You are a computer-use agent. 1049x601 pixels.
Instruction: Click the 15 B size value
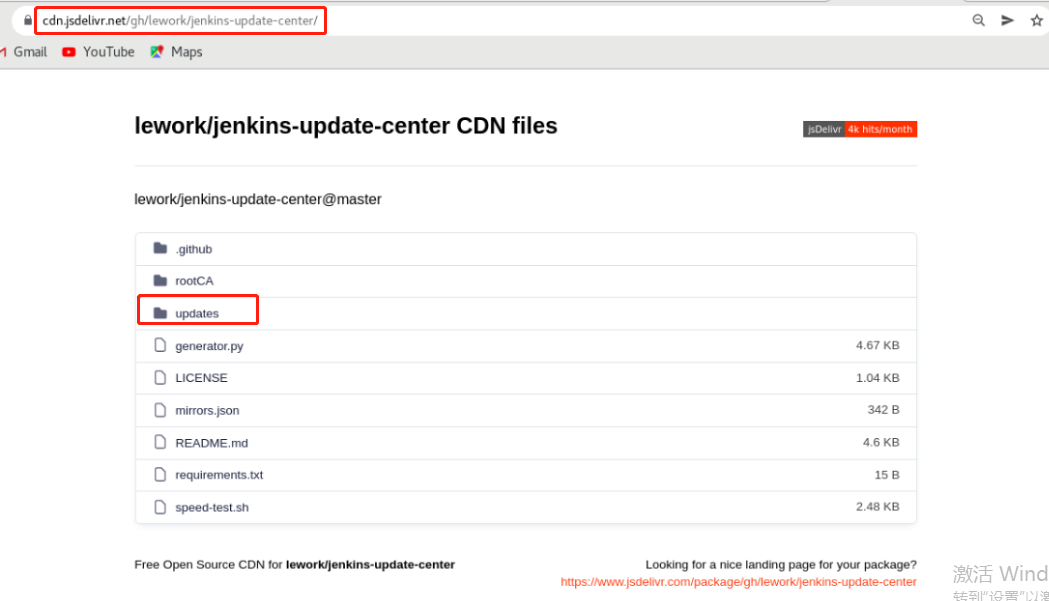[x=886, y=475]
